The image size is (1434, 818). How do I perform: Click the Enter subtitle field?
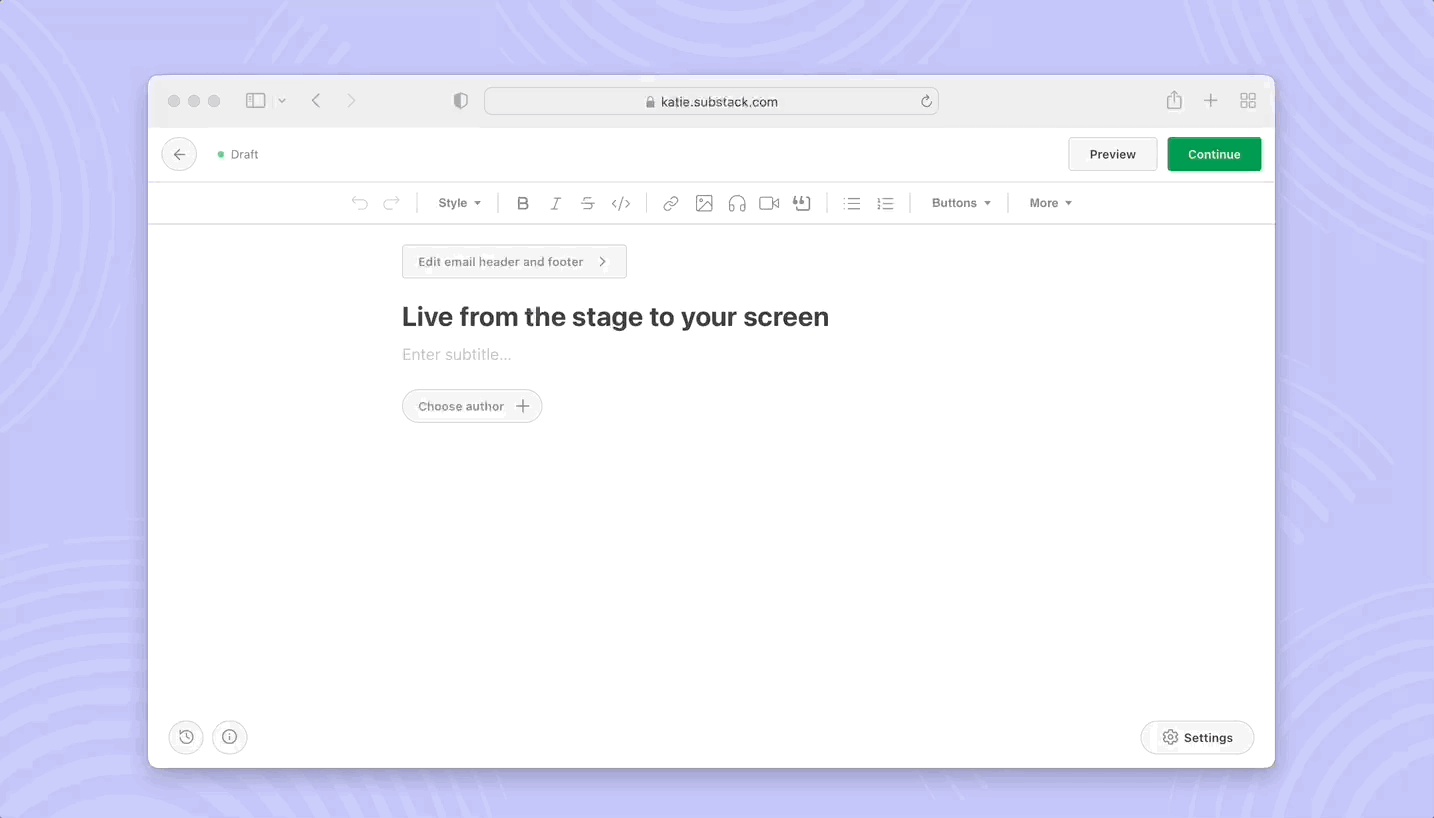[457, 354]
